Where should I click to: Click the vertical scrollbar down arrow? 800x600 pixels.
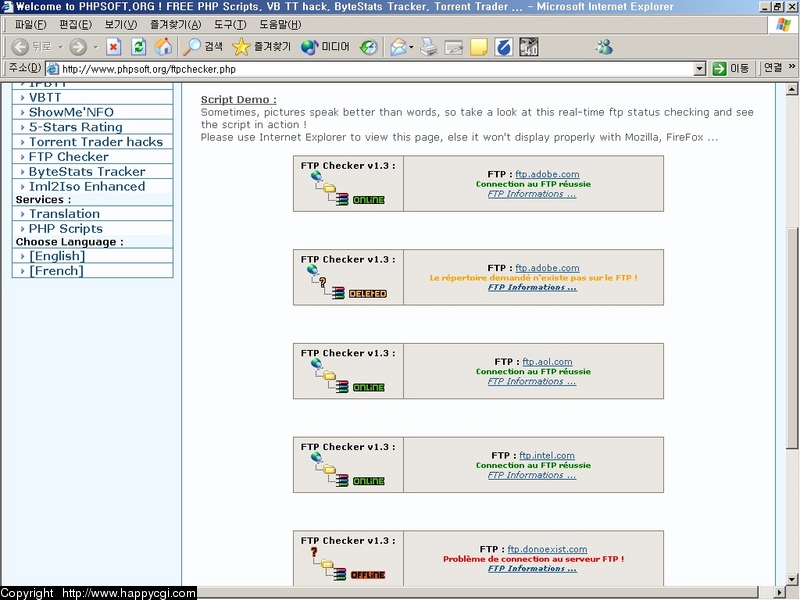click(x=791, y=580)
